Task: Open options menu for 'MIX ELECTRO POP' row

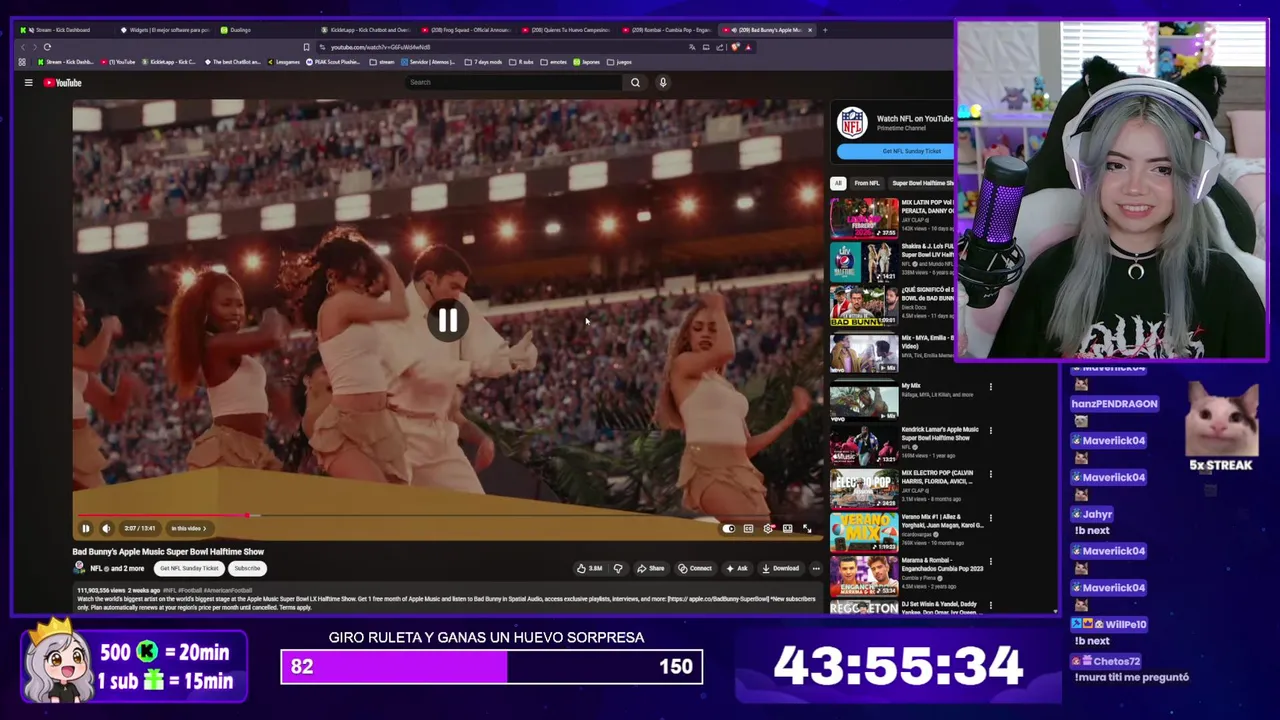Action: pyautogui.click(x=991, y=474)
